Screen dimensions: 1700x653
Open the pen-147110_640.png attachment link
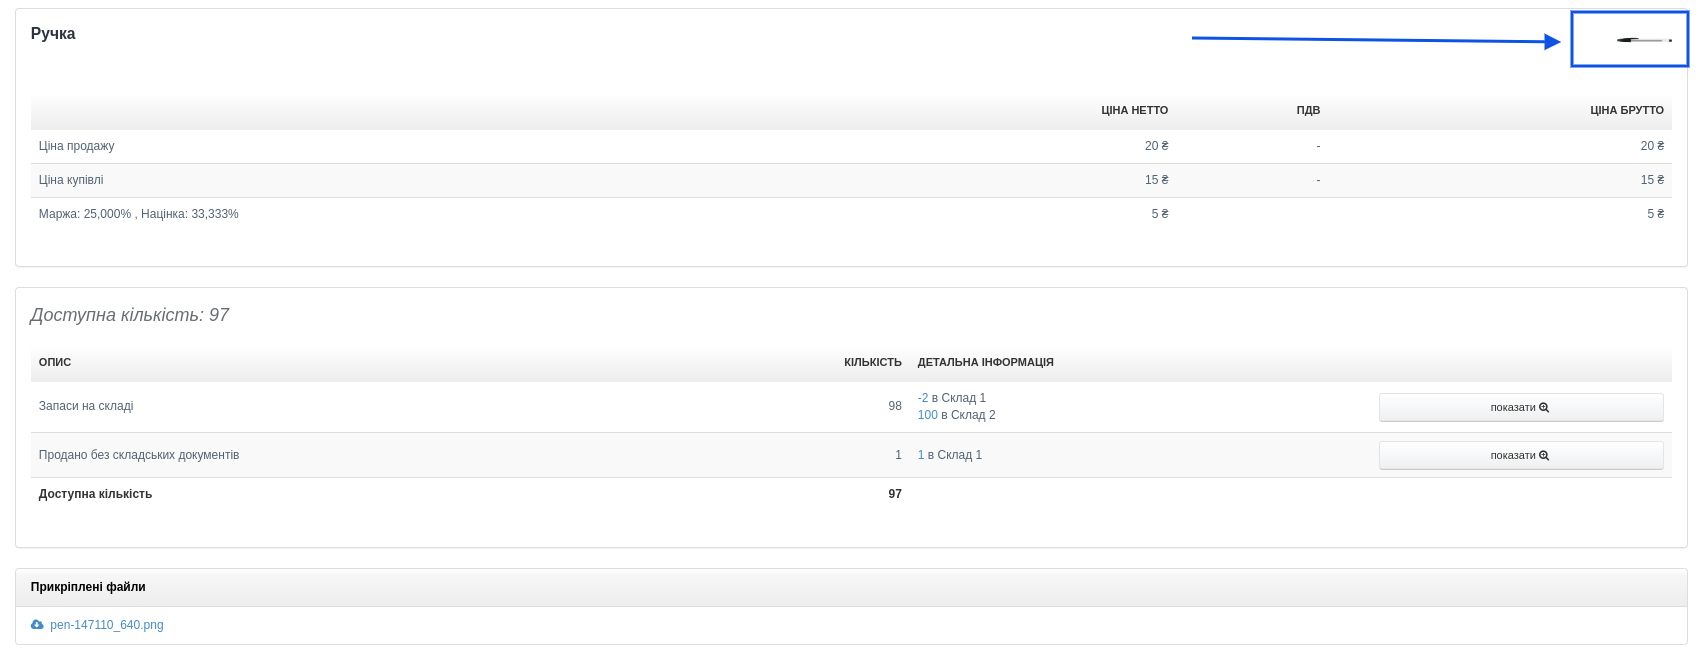[x=107, y=625]
